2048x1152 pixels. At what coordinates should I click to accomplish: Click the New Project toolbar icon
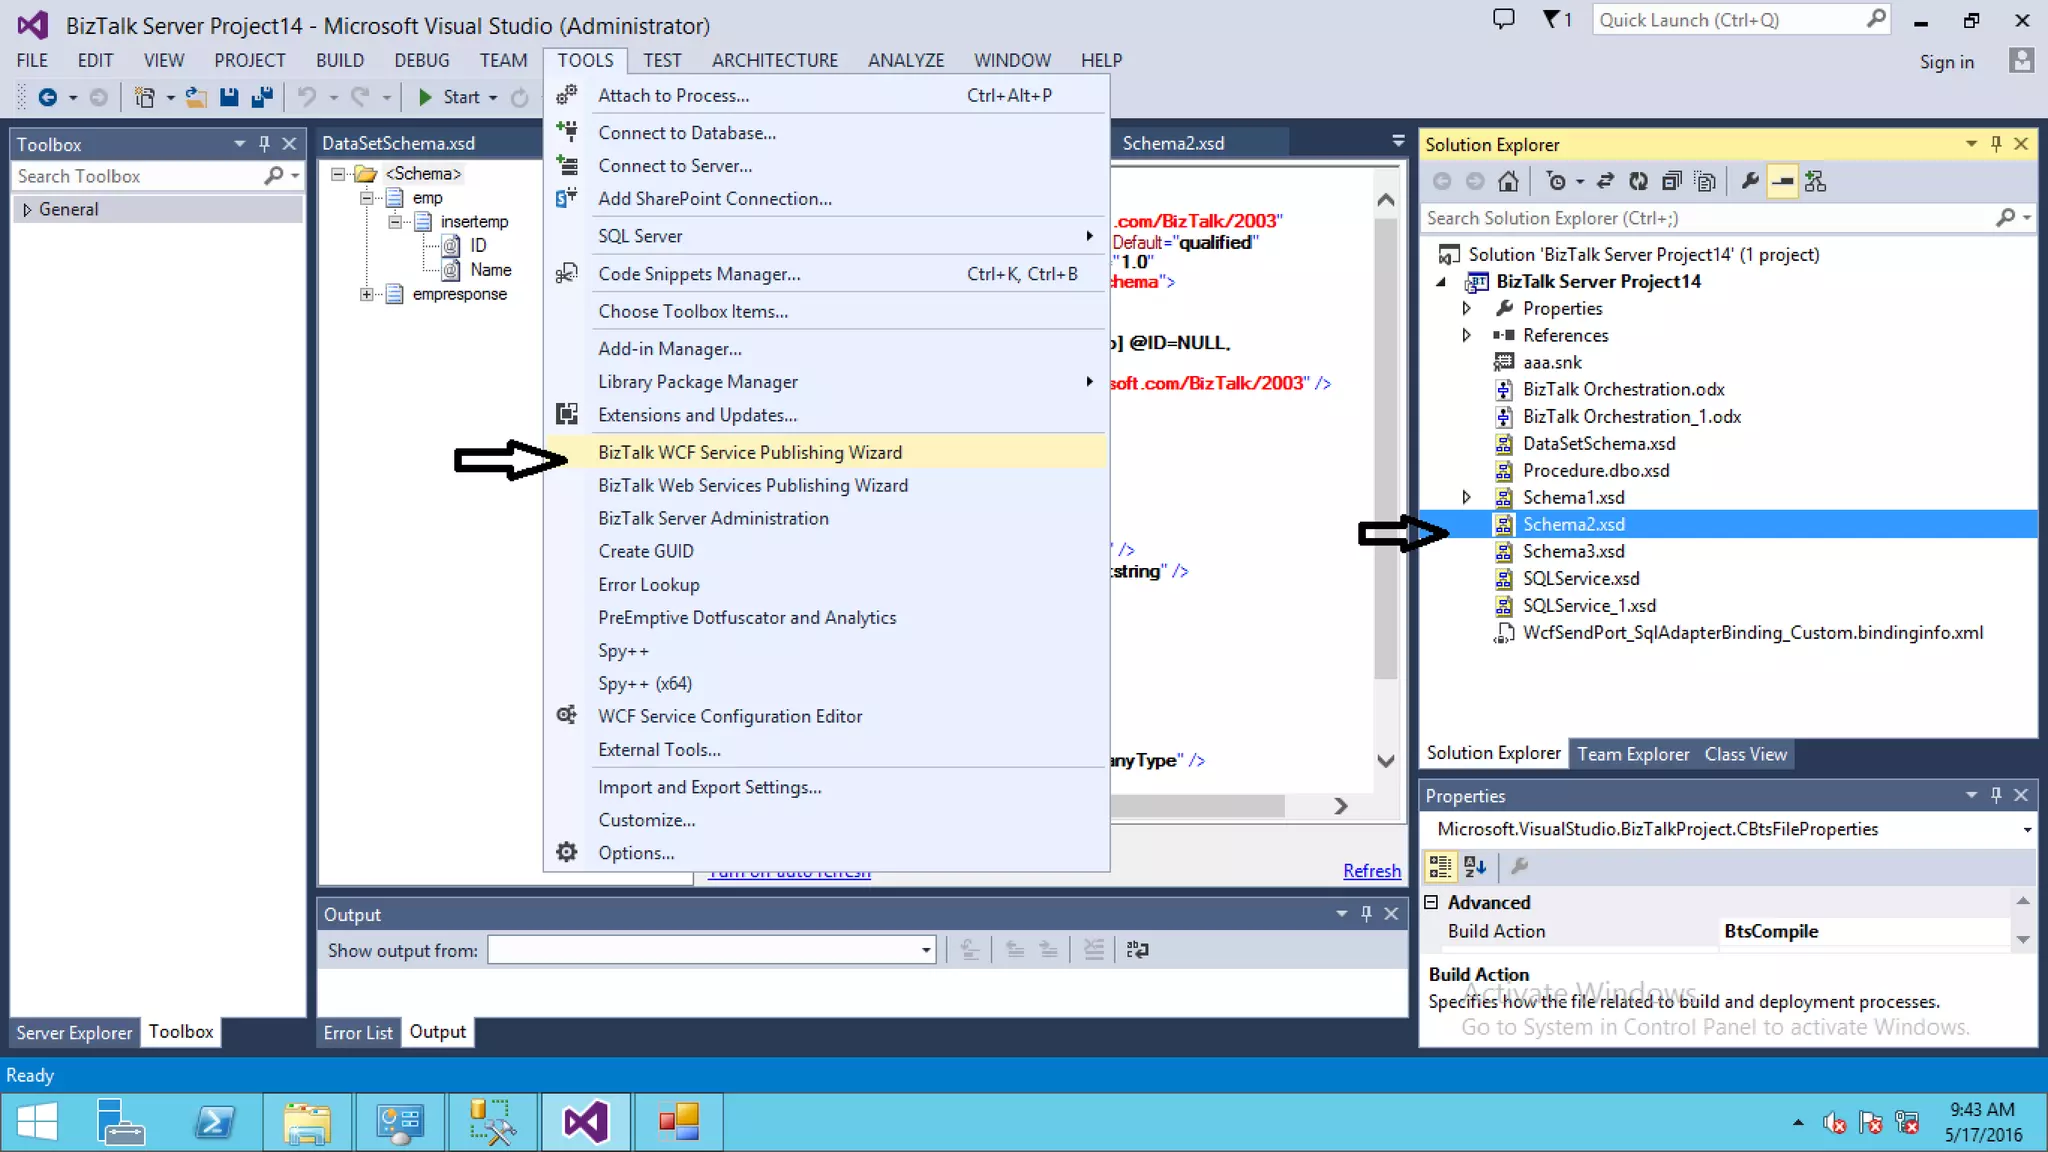coord(145,97)
